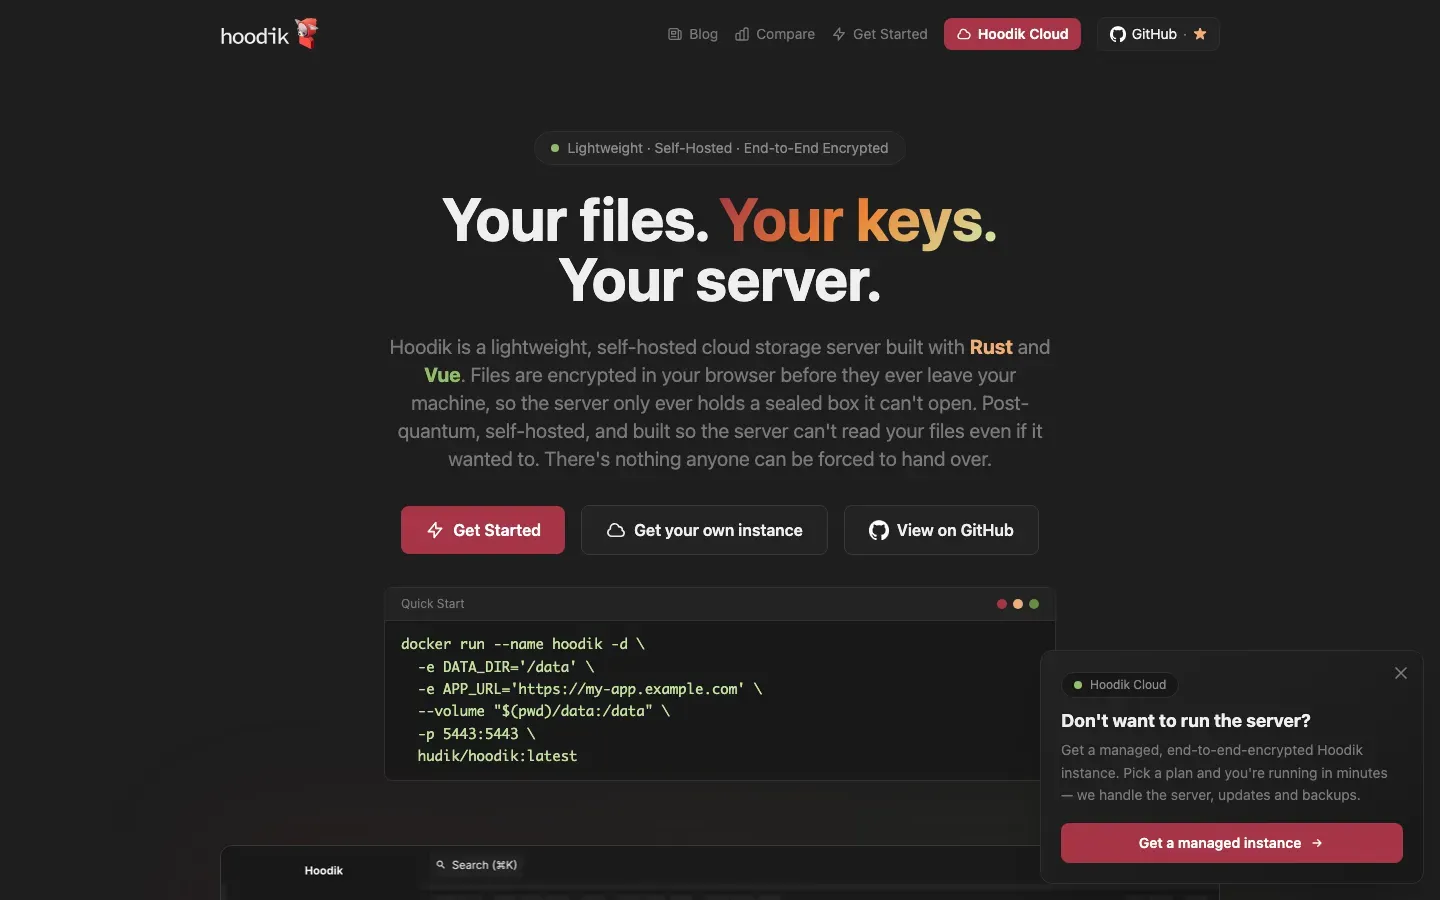Click the Rust highlighted word
Image resolution: width=1440 pixels, height=900 pixels.
(x=991, y=347)
